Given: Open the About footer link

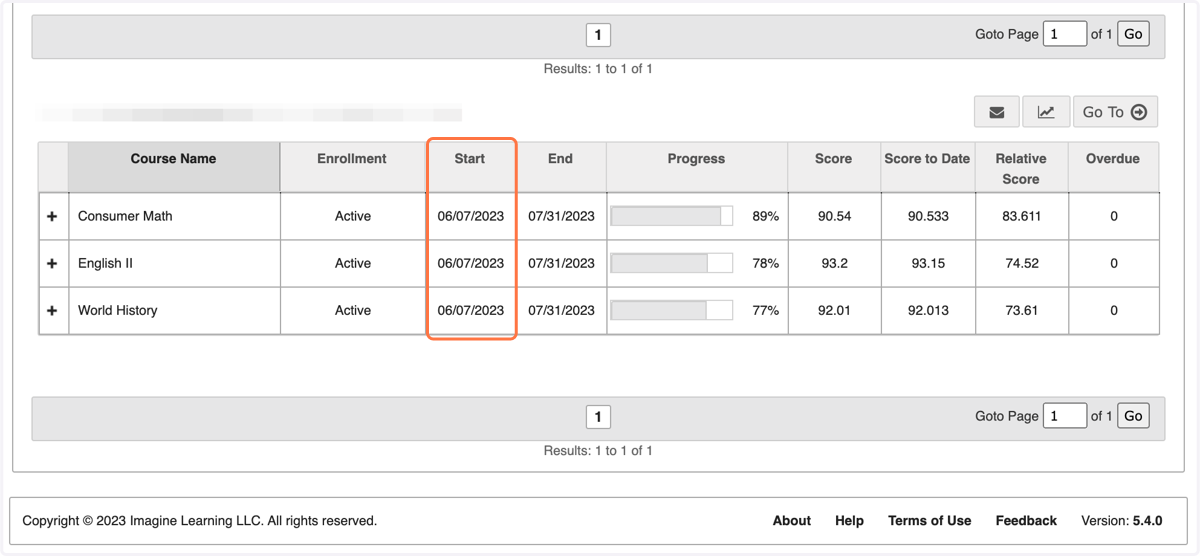Looking at the screenshot, I should click(792, 521).
